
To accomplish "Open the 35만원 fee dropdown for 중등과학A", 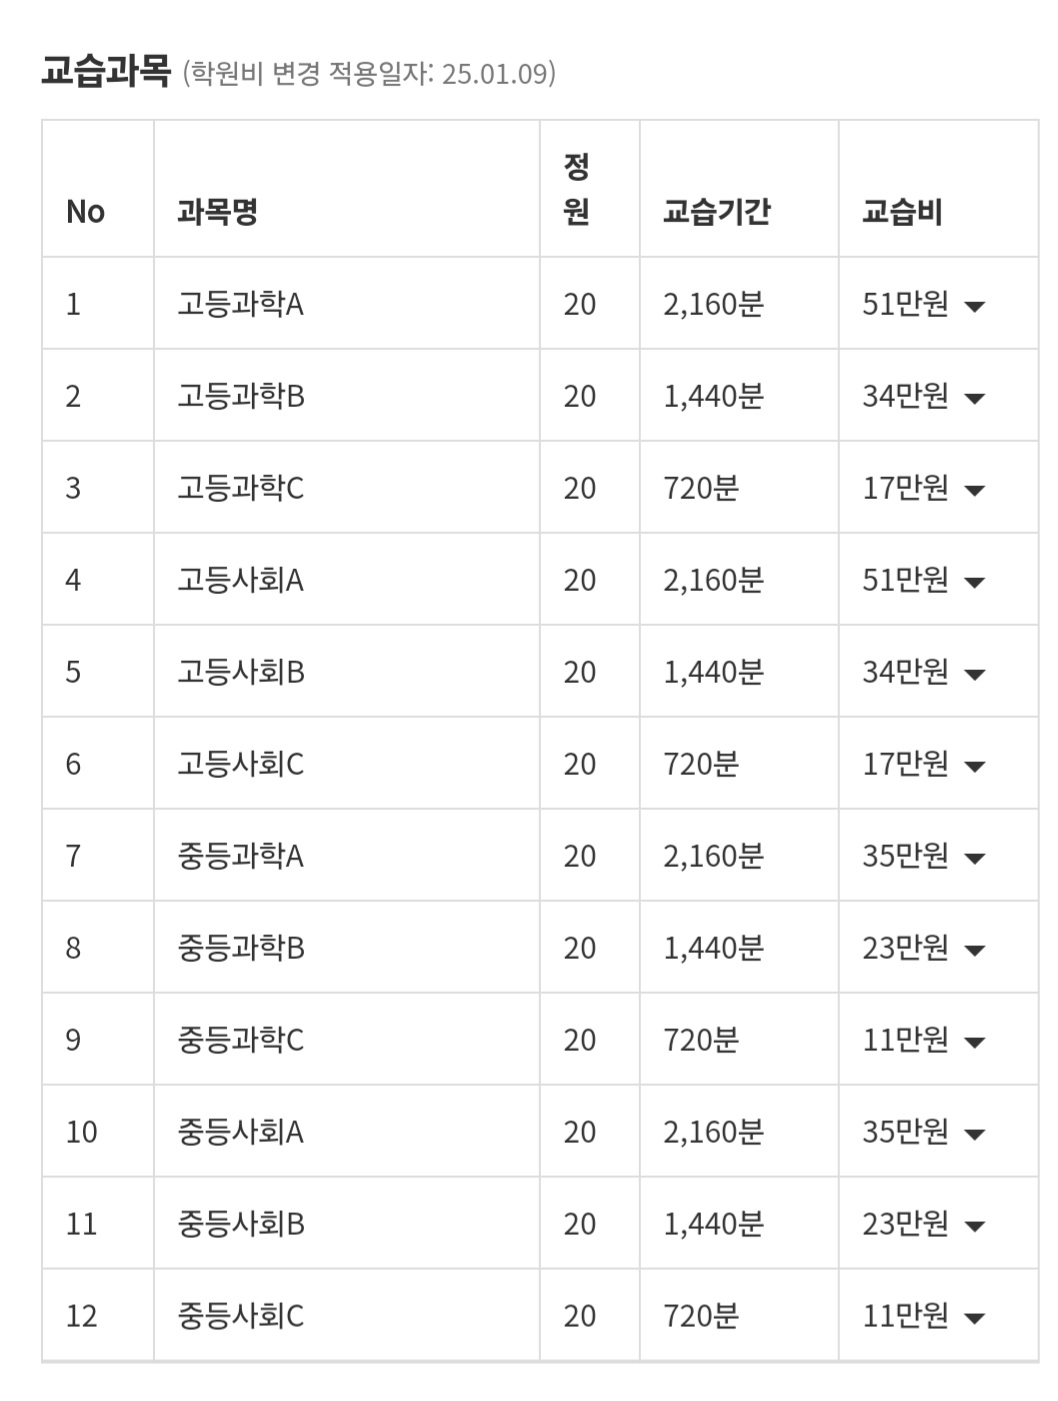I will [974, 858].
